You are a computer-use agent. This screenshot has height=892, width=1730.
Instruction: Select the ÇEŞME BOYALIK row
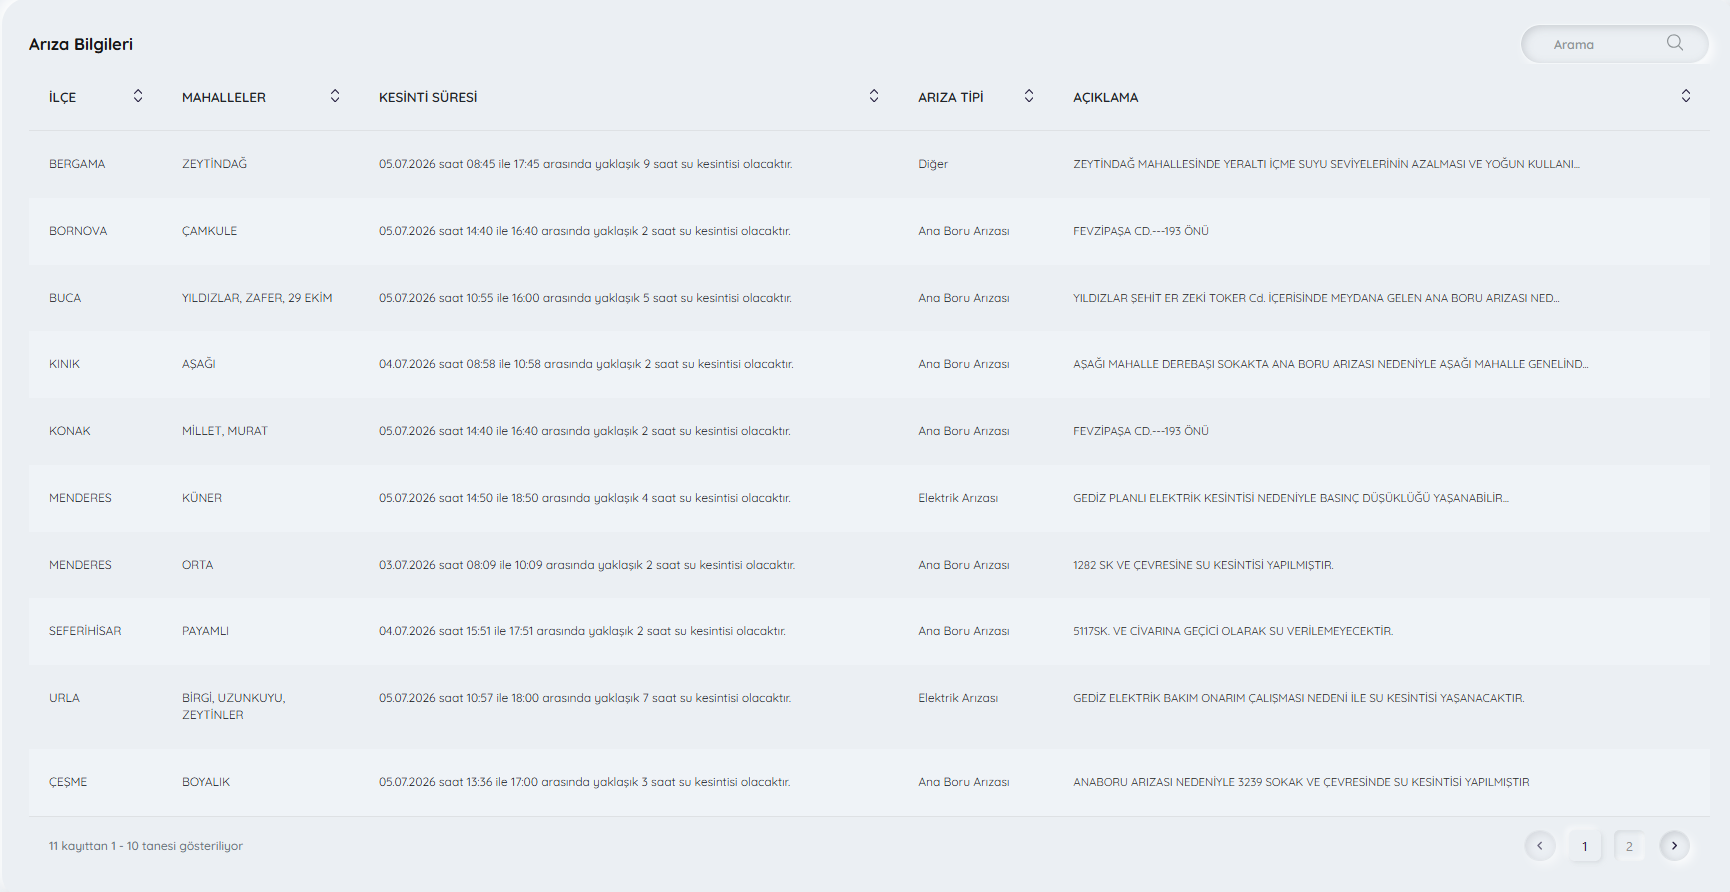[869, 782]
